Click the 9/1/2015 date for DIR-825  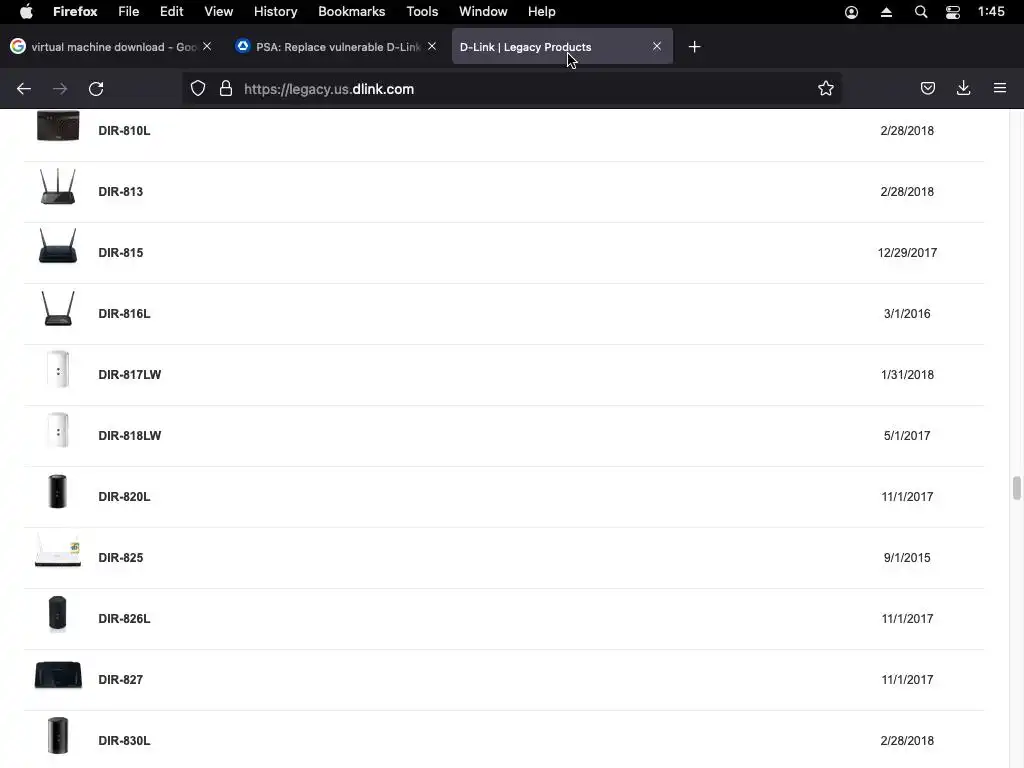tap(907, 558)
